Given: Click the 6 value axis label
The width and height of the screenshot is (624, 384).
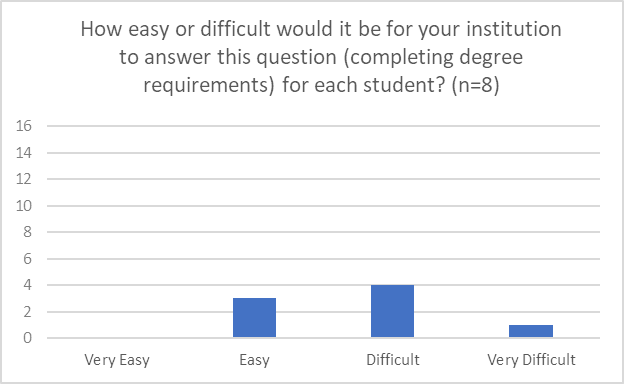Looking at the screenshot, I should 27,259.
